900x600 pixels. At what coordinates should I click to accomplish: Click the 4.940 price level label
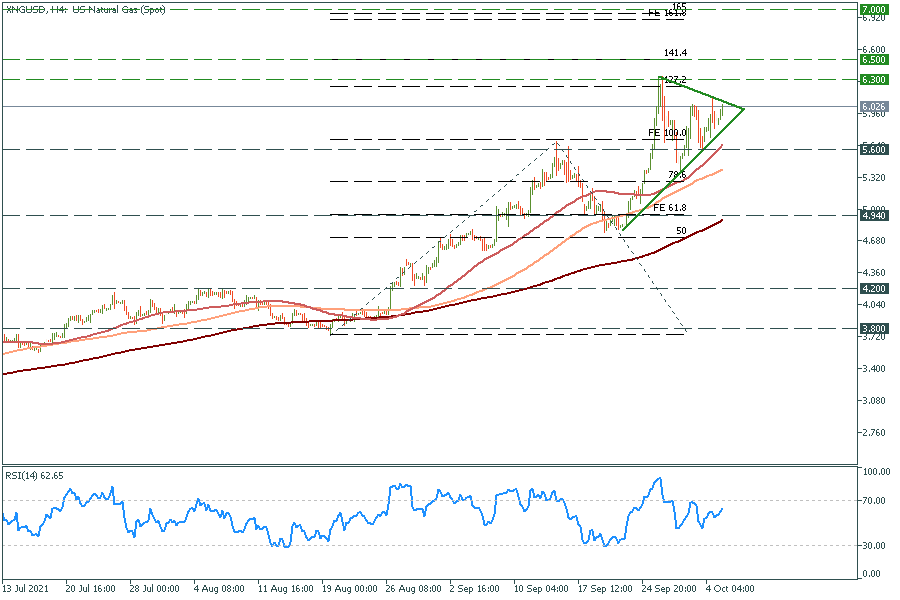pos(872,215)
